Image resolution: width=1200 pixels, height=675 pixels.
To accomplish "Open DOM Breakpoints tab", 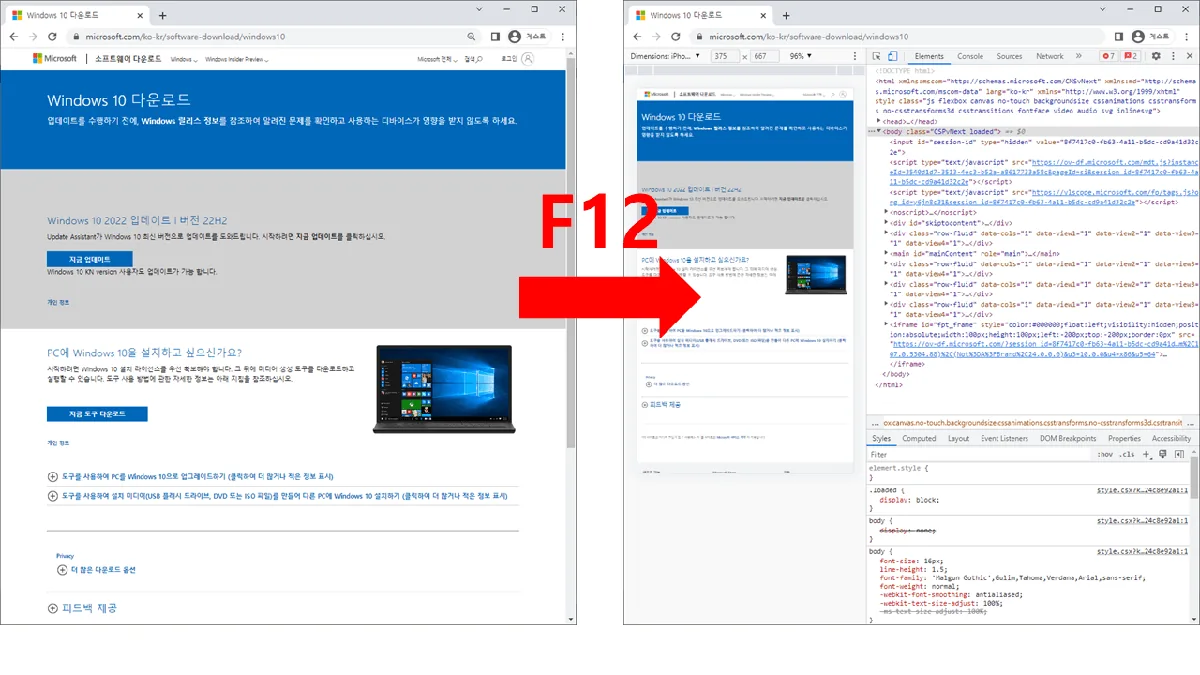I will pyautogui.click(x=1068, y=438).
